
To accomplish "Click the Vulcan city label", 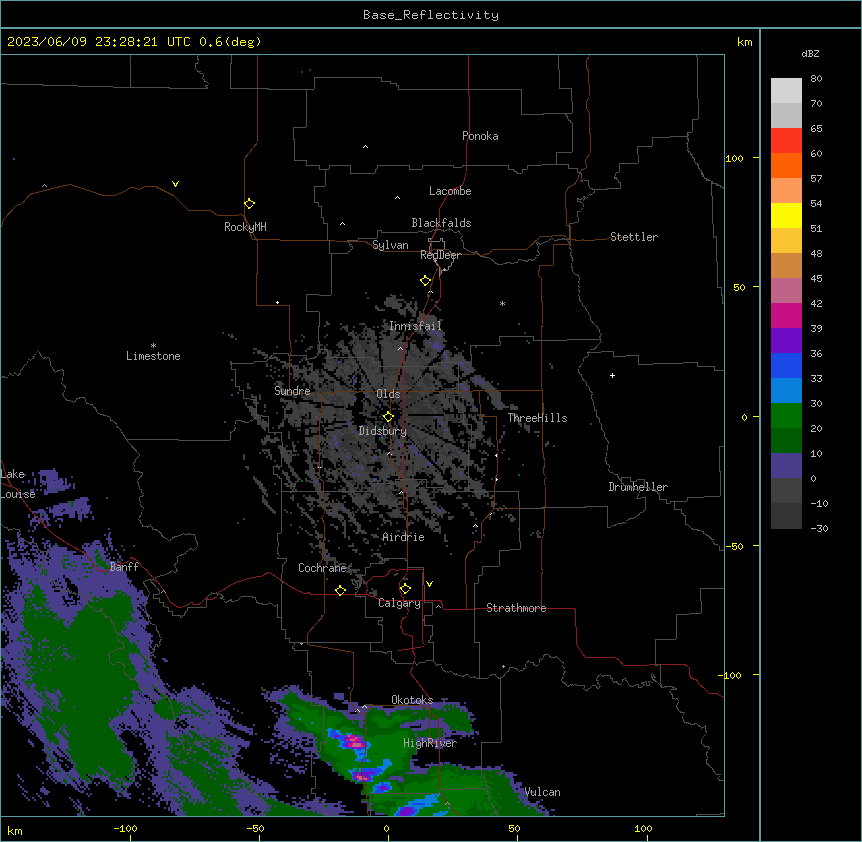I will (543, 792).
